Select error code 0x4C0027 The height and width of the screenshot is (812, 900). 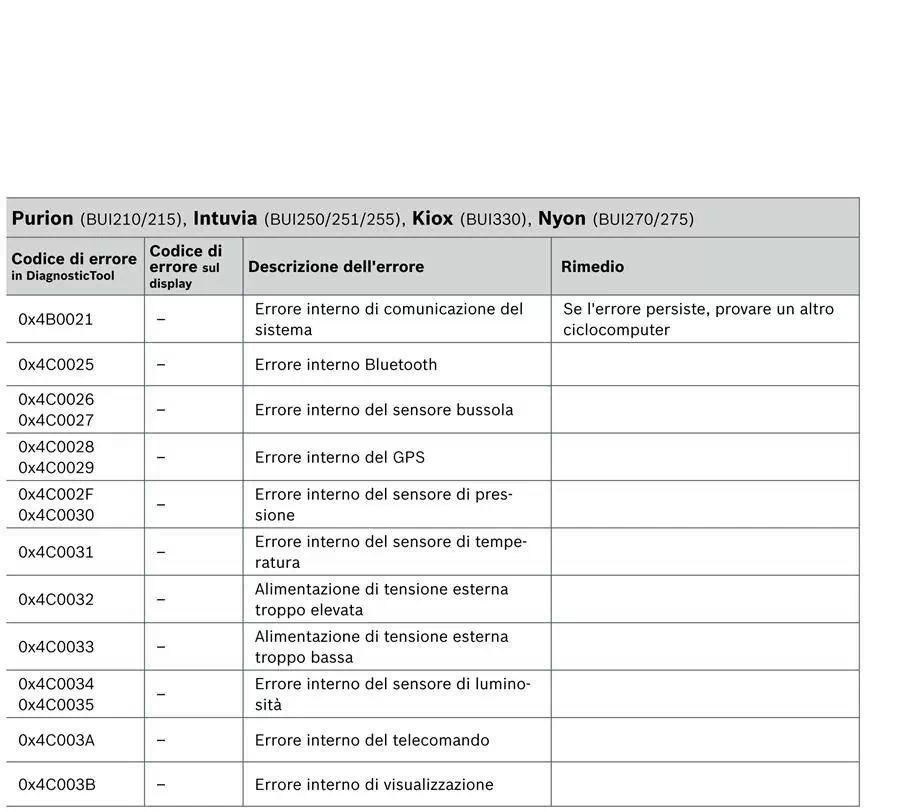[56, 420]
